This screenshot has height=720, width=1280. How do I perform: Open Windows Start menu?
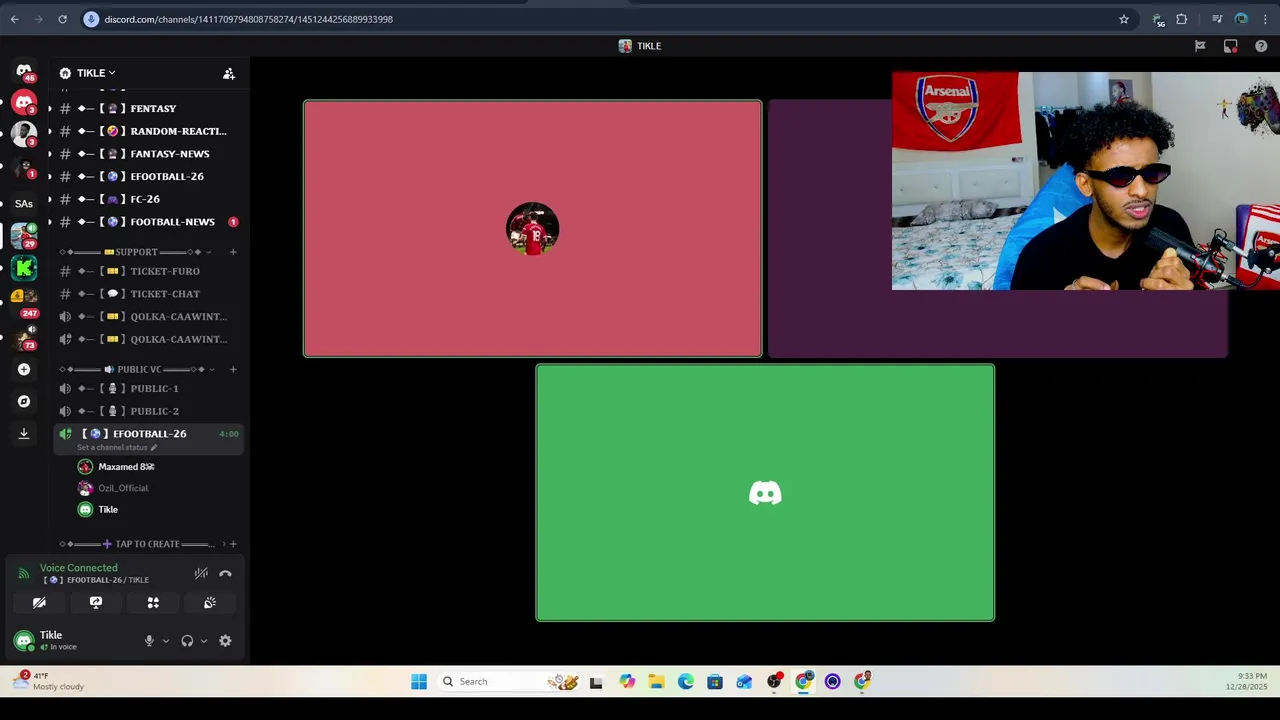click(419, 682)
